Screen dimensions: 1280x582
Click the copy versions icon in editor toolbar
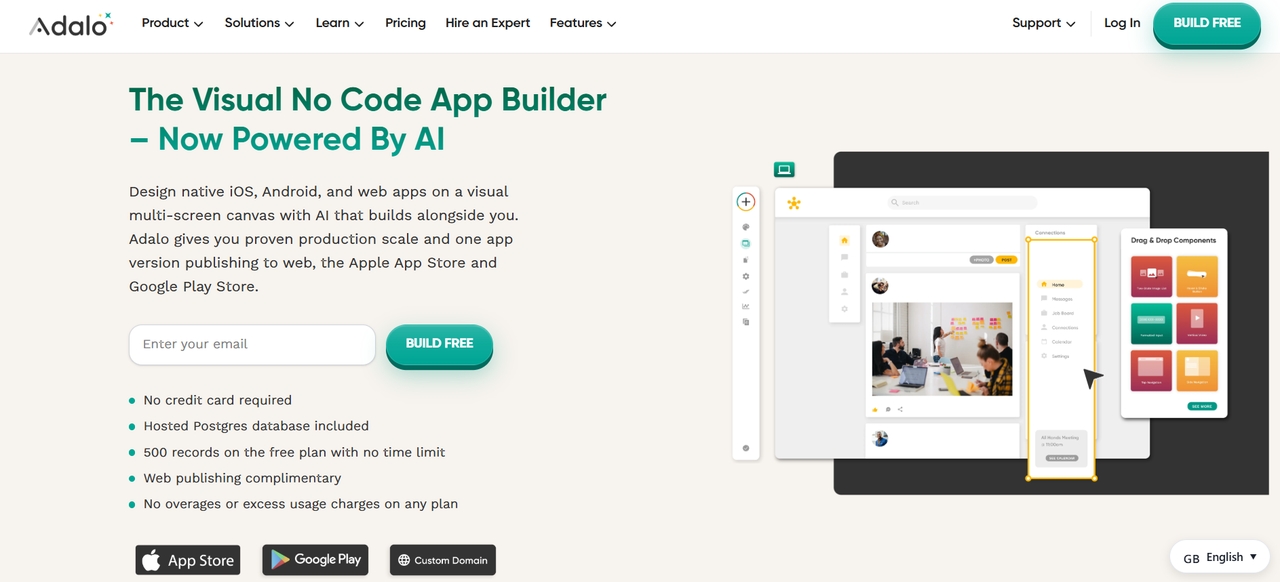746,322
